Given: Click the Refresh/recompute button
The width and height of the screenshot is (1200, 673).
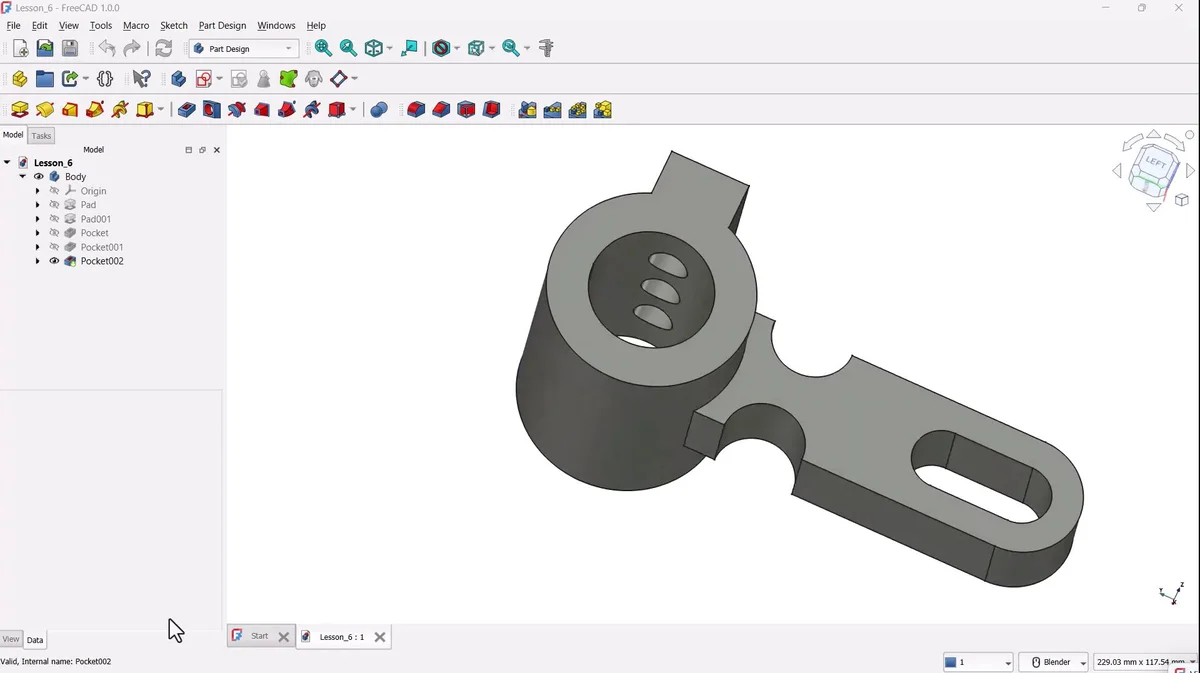Looking at the screenshot, I should point(162,47).
